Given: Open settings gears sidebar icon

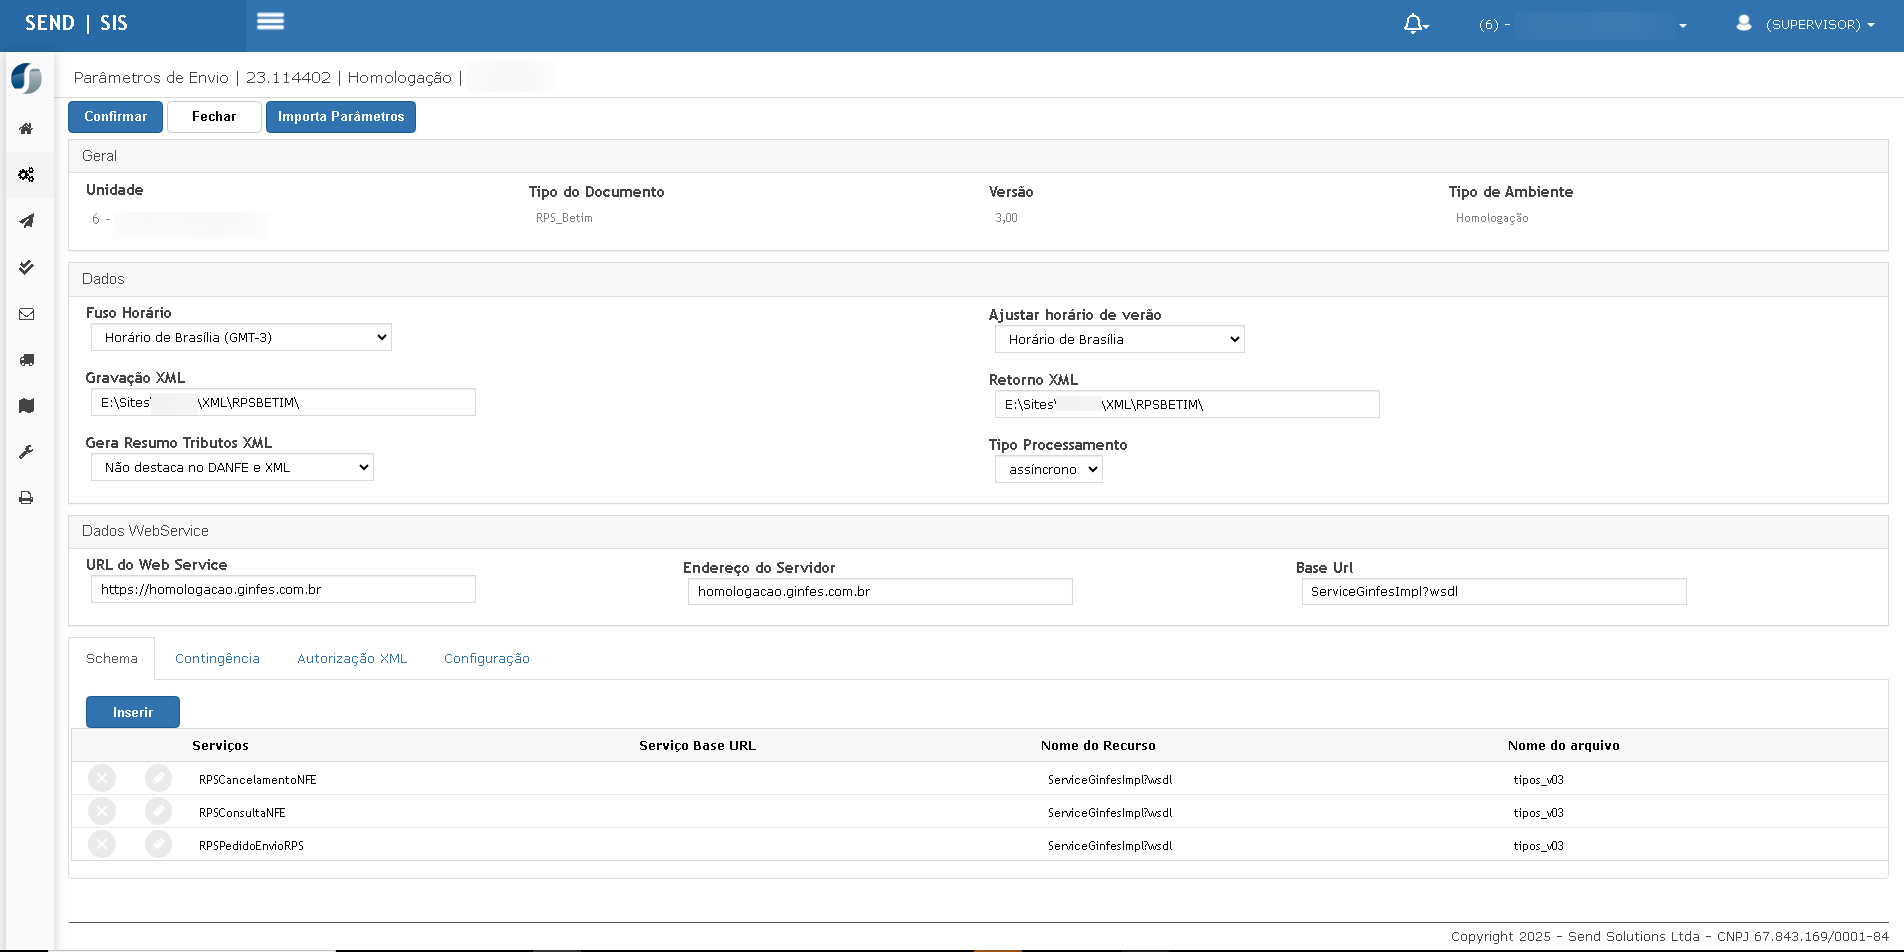Looking at the screenshot, I should coord(27,174).
